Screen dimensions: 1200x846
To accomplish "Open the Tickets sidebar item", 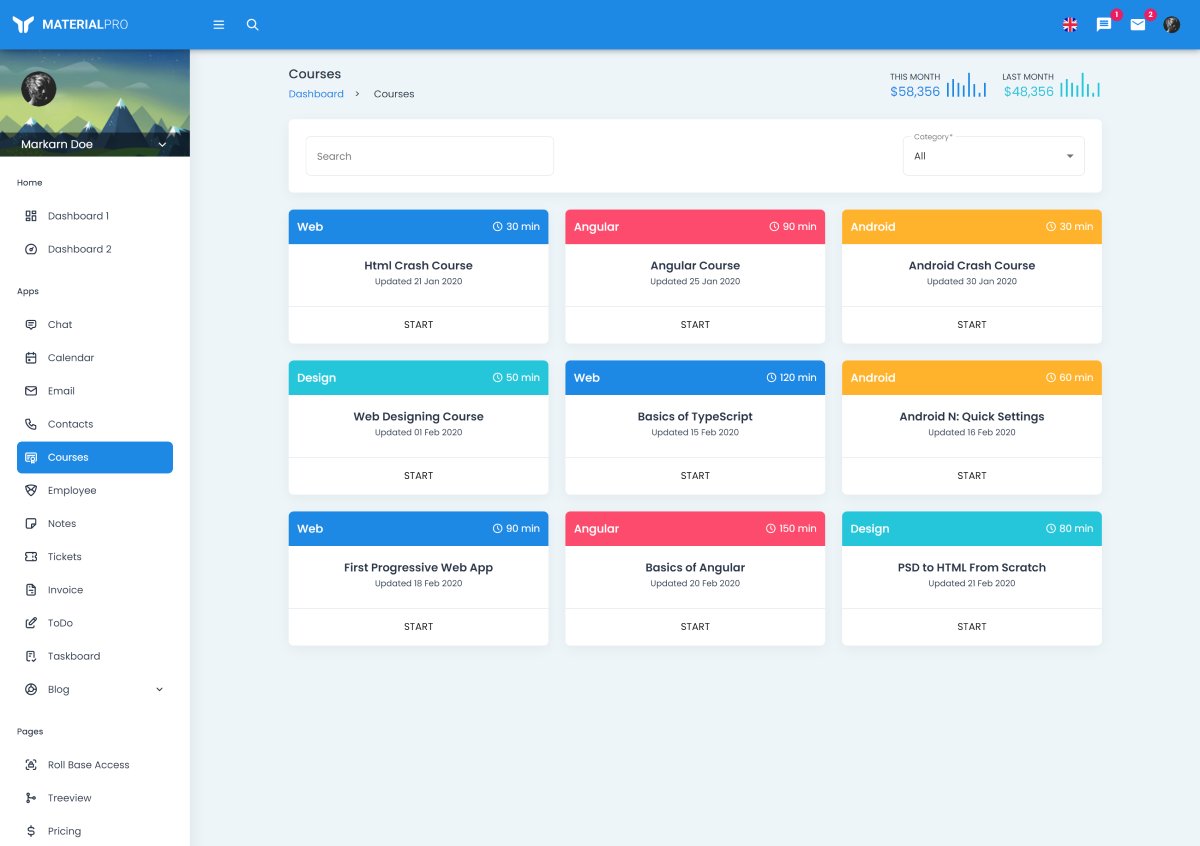I will 65,557.
